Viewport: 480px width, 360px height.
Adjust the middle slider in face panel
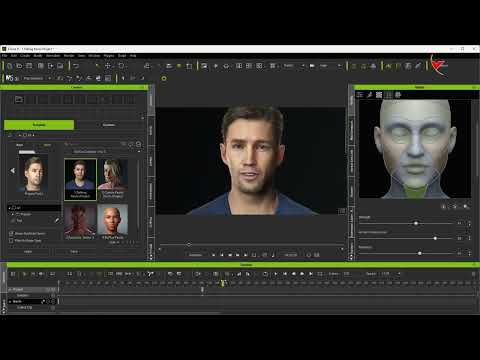point(435,238)
